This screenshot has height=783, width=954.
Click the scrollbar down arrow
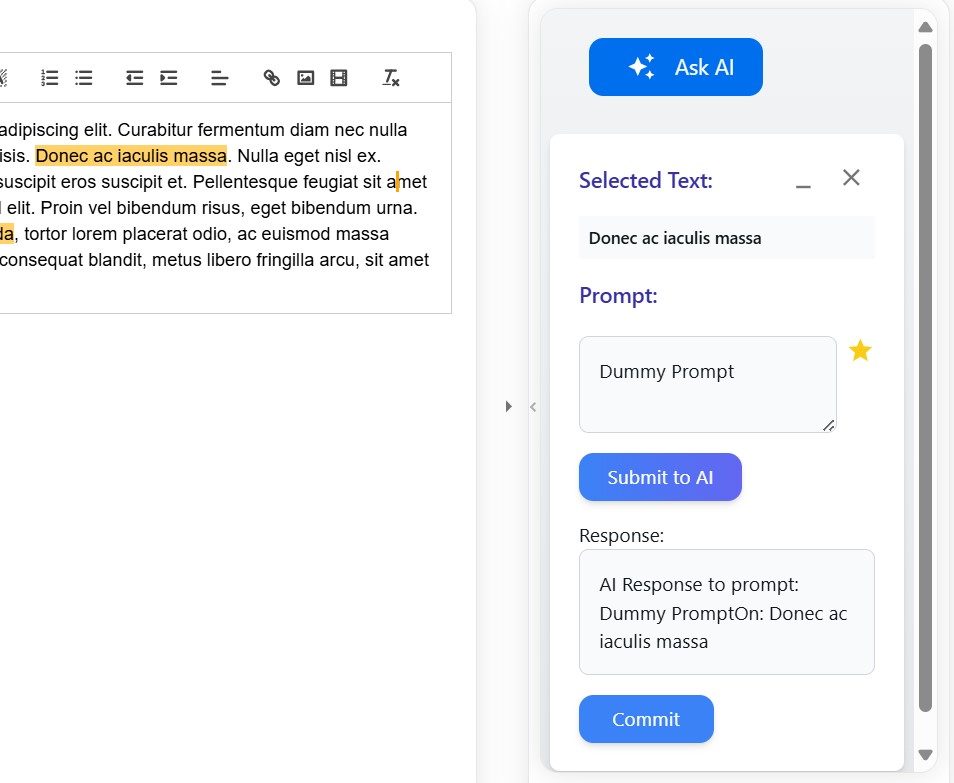pyautogui.click(x=925, y=754)
